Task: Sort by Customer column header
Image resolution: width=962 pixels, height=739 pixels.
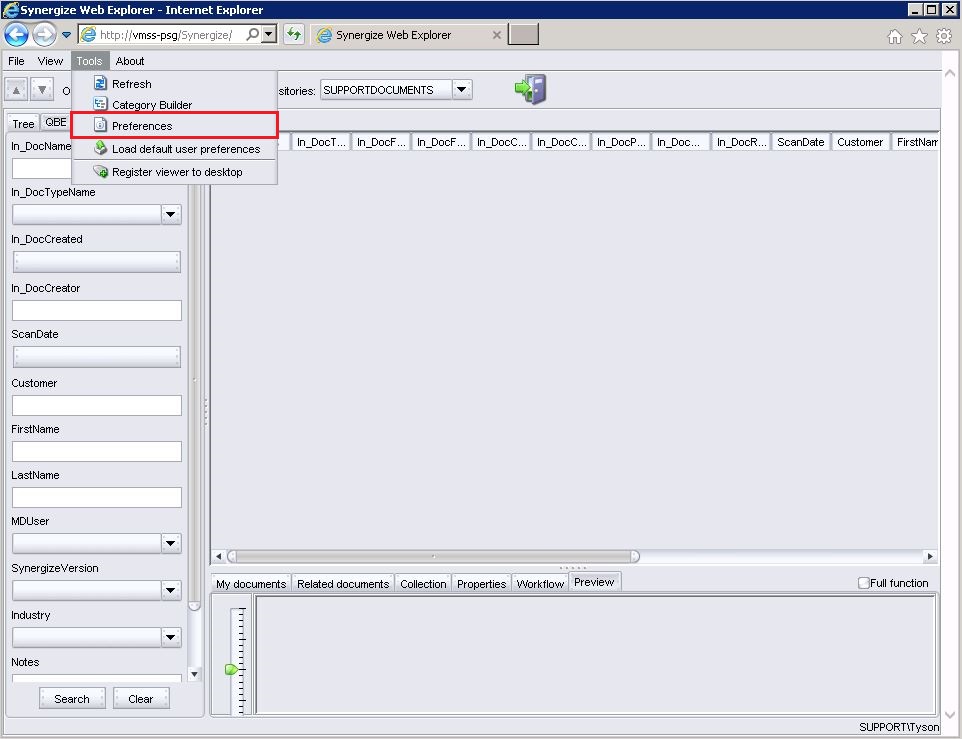Action: [x=860, y=142]
